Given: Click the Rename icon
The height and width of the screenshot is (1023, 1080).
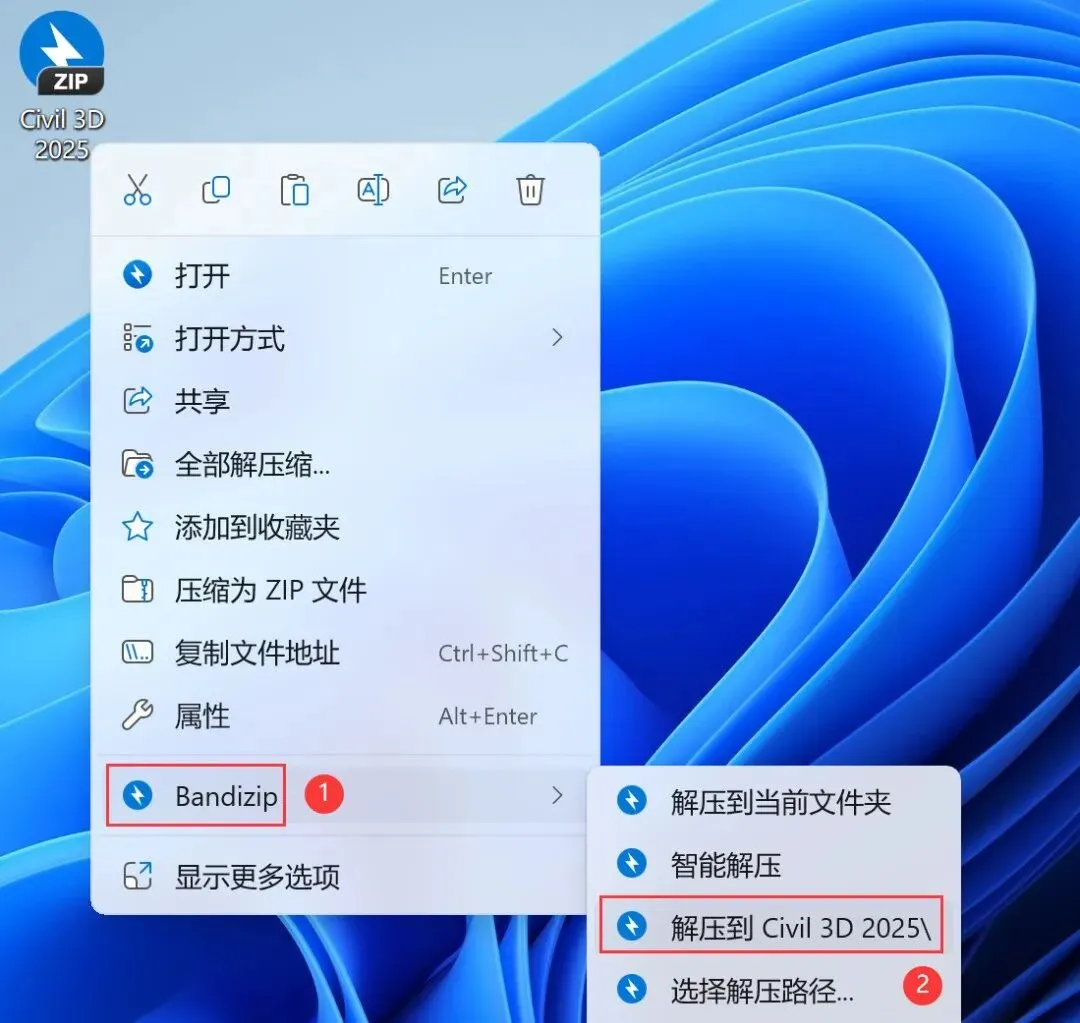Looking at the screenshot, I should tap(373, 190).
